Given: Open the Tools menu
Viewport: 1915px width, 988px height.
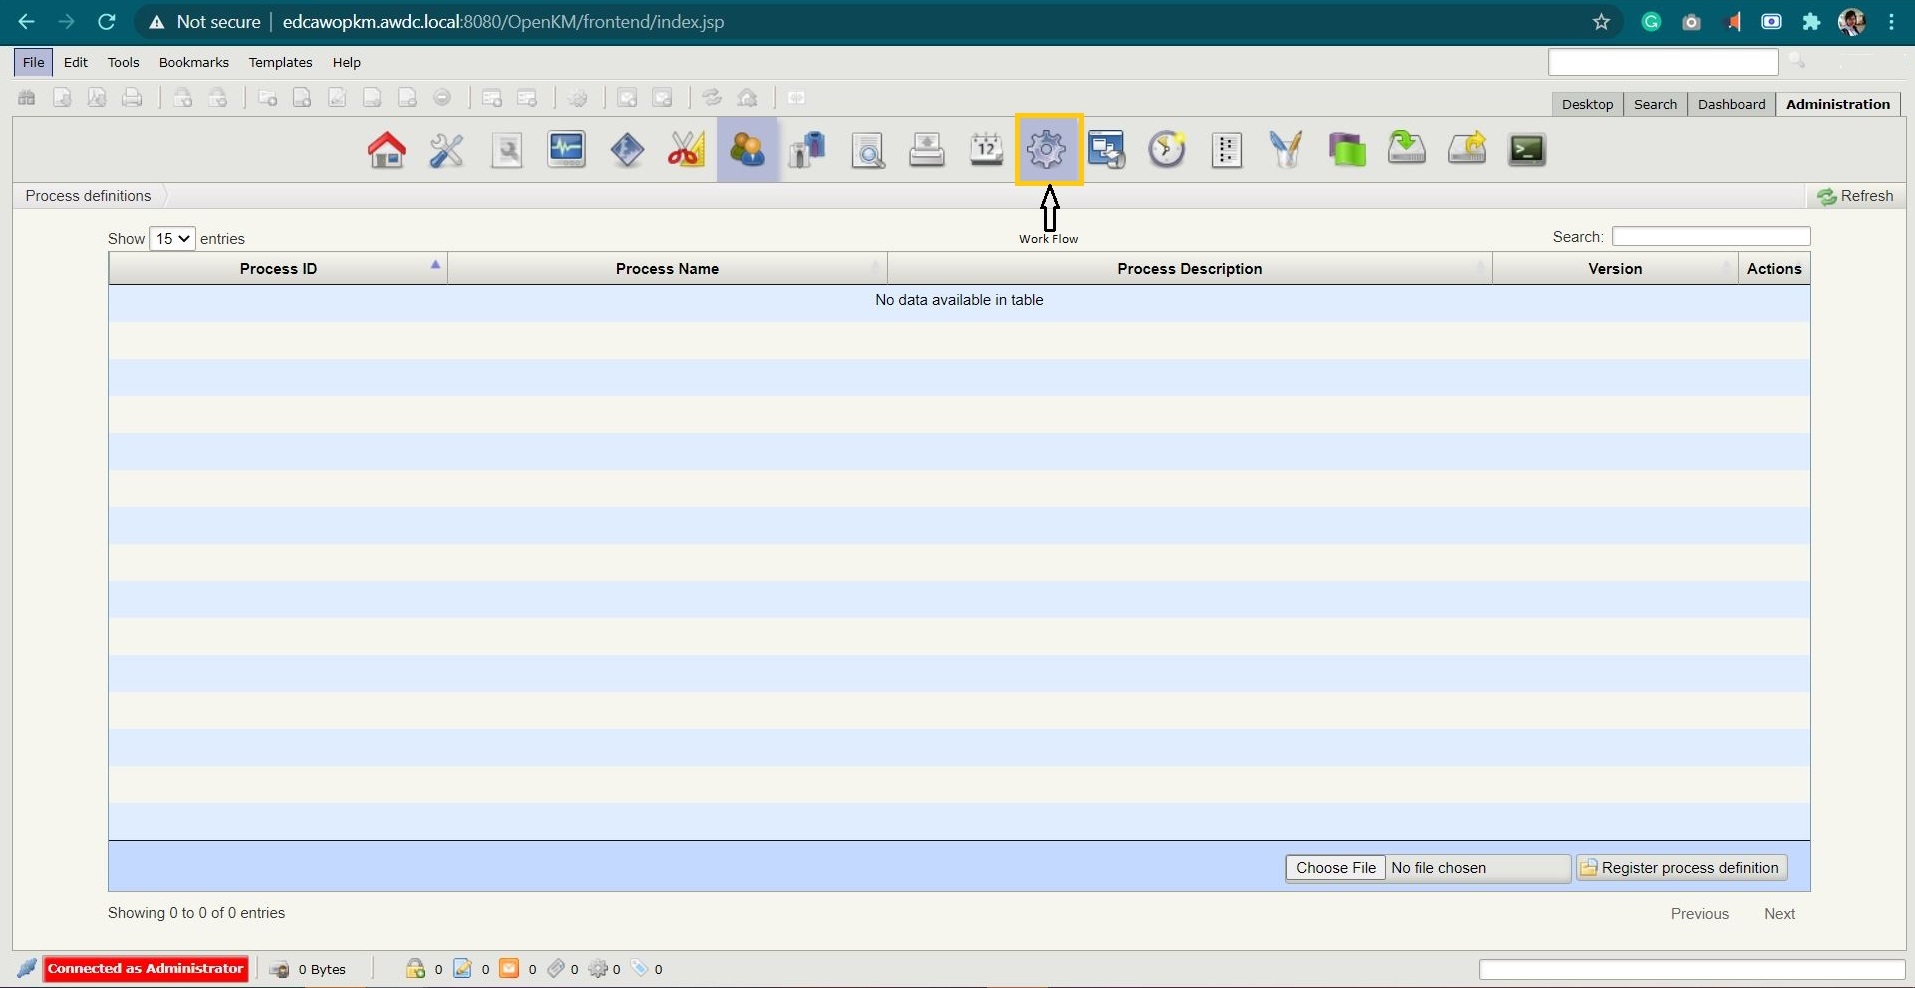Looking at the screenshot, I should [123, 62].
